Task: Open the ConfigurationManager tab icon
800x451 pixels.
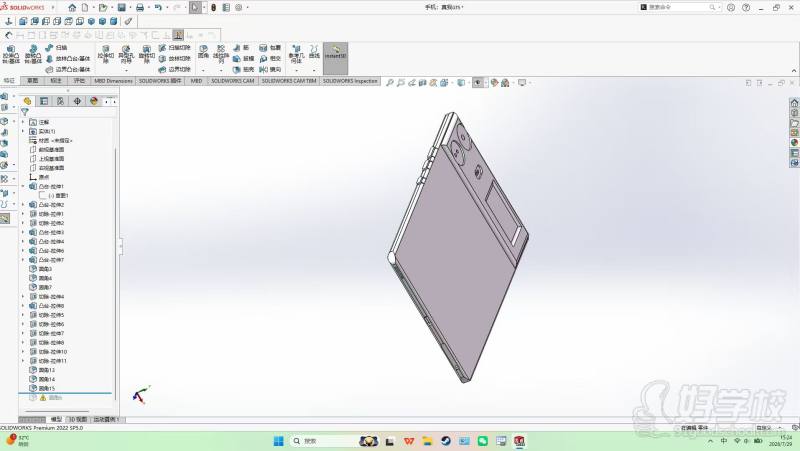Action: pyautogui.click(x=61, y=101)
